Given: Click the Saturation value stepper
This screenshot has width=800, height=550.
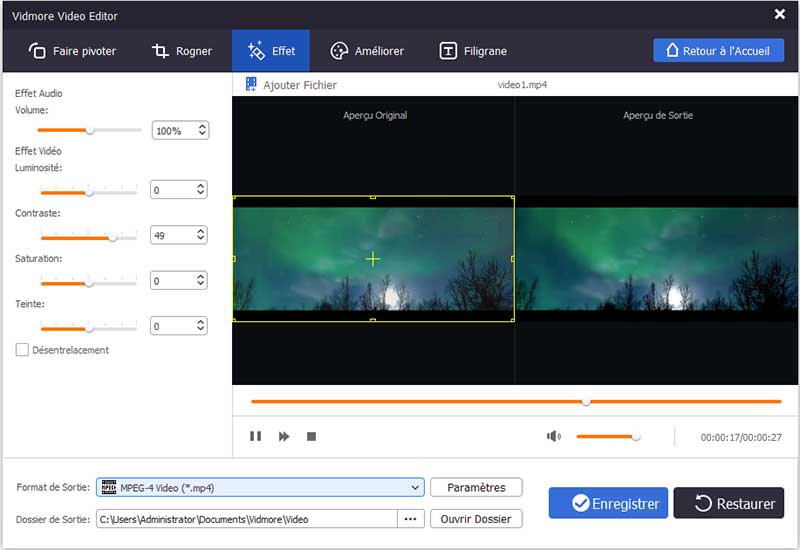Looking at the screenshot, I should pos(200,281).
